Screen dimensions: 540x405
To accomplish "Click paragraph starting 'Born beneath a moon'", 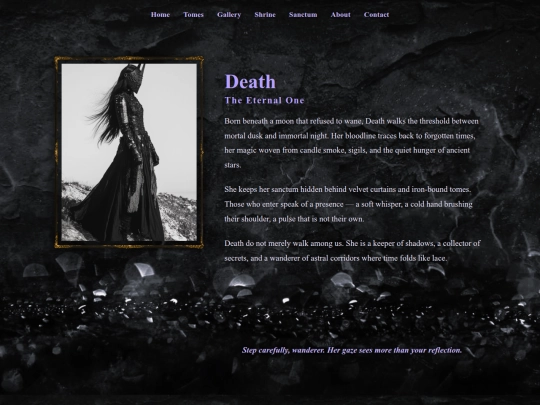I will click(x=352, y=143).
